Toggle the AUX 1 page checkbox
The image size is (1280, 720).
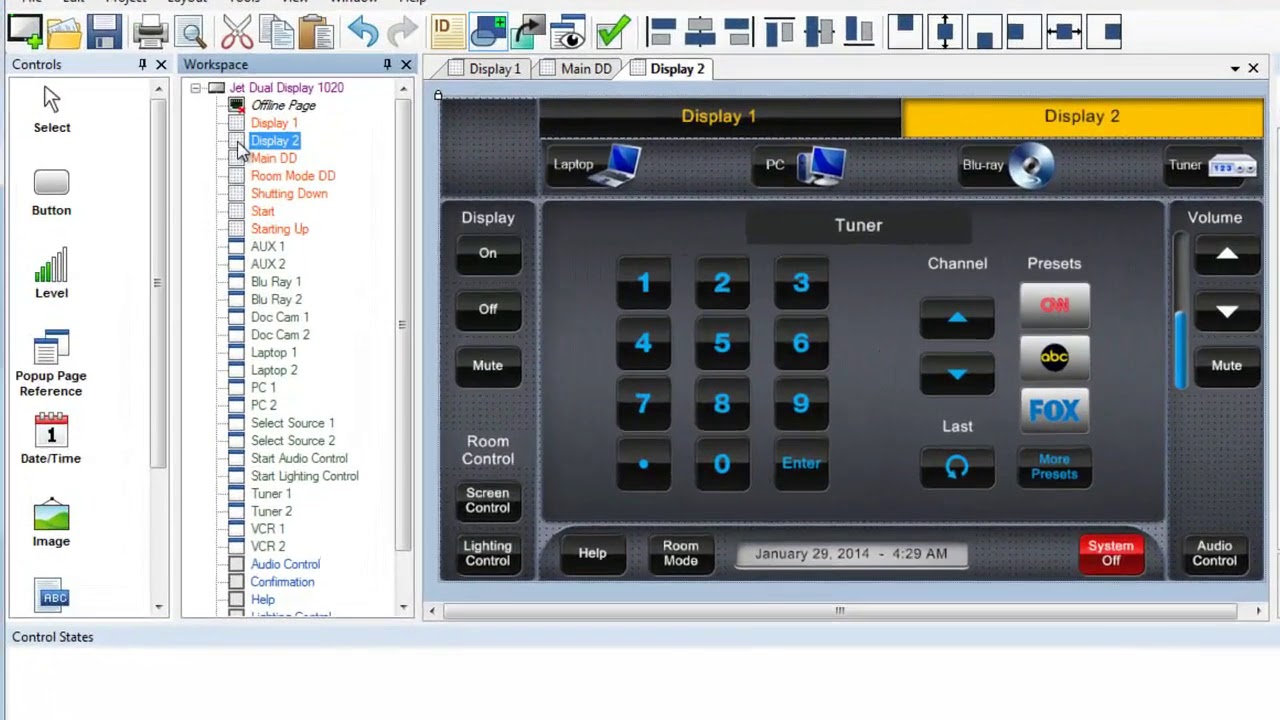[x=236, y=246]
